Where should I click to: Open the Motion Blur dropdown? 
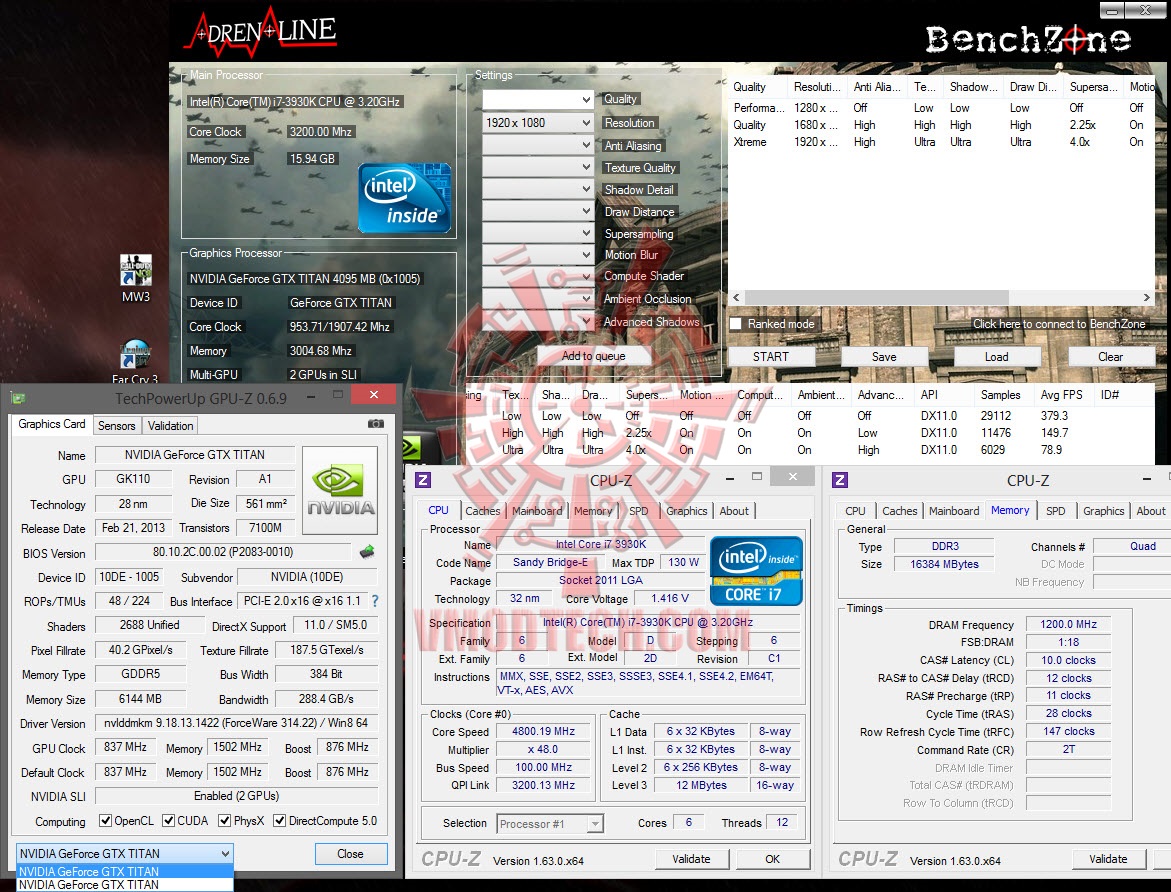click(x=538, y=255)
